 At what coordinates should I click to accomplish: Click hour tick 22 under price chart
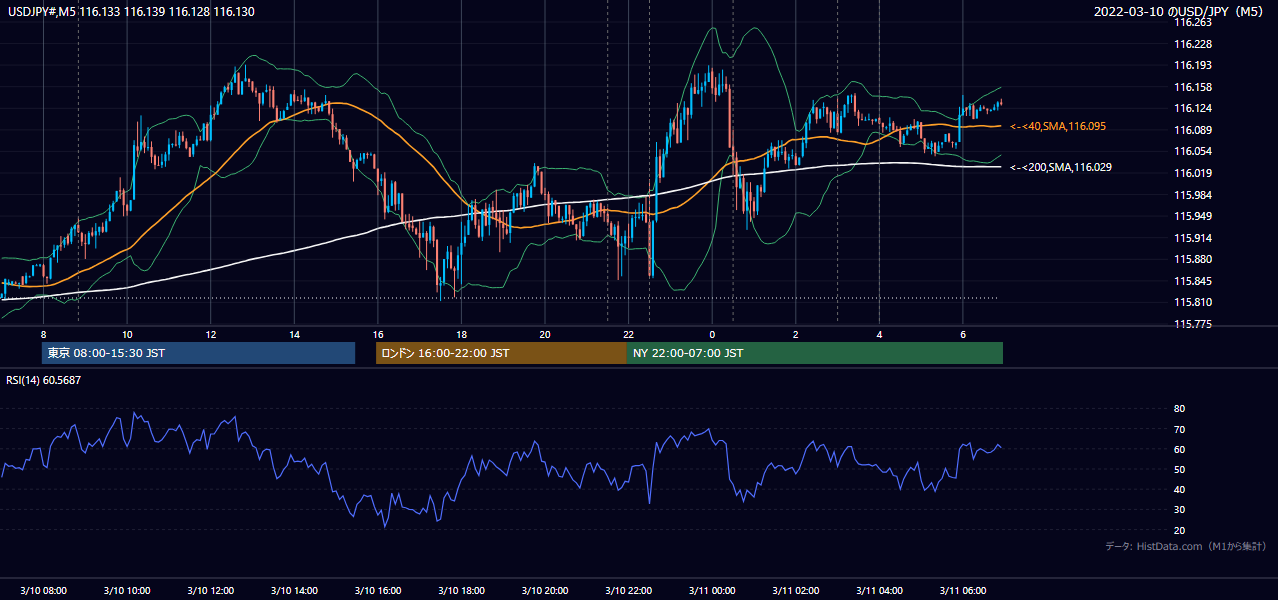coord(628,334)
